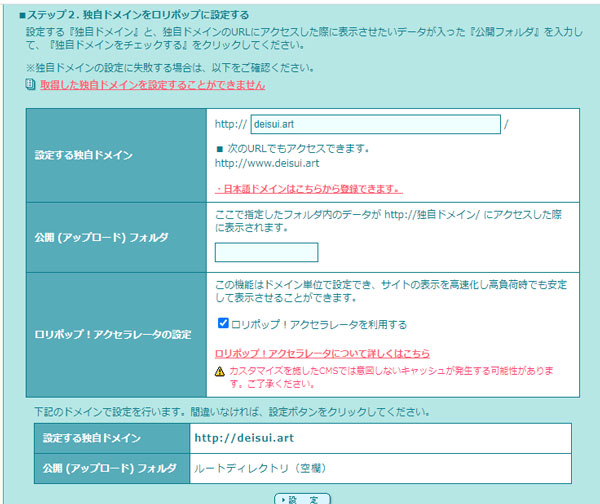Click 公開 (アップロード) フォルダ header in confirmation table
Screen dimensions: 600x504
[112, 468]
